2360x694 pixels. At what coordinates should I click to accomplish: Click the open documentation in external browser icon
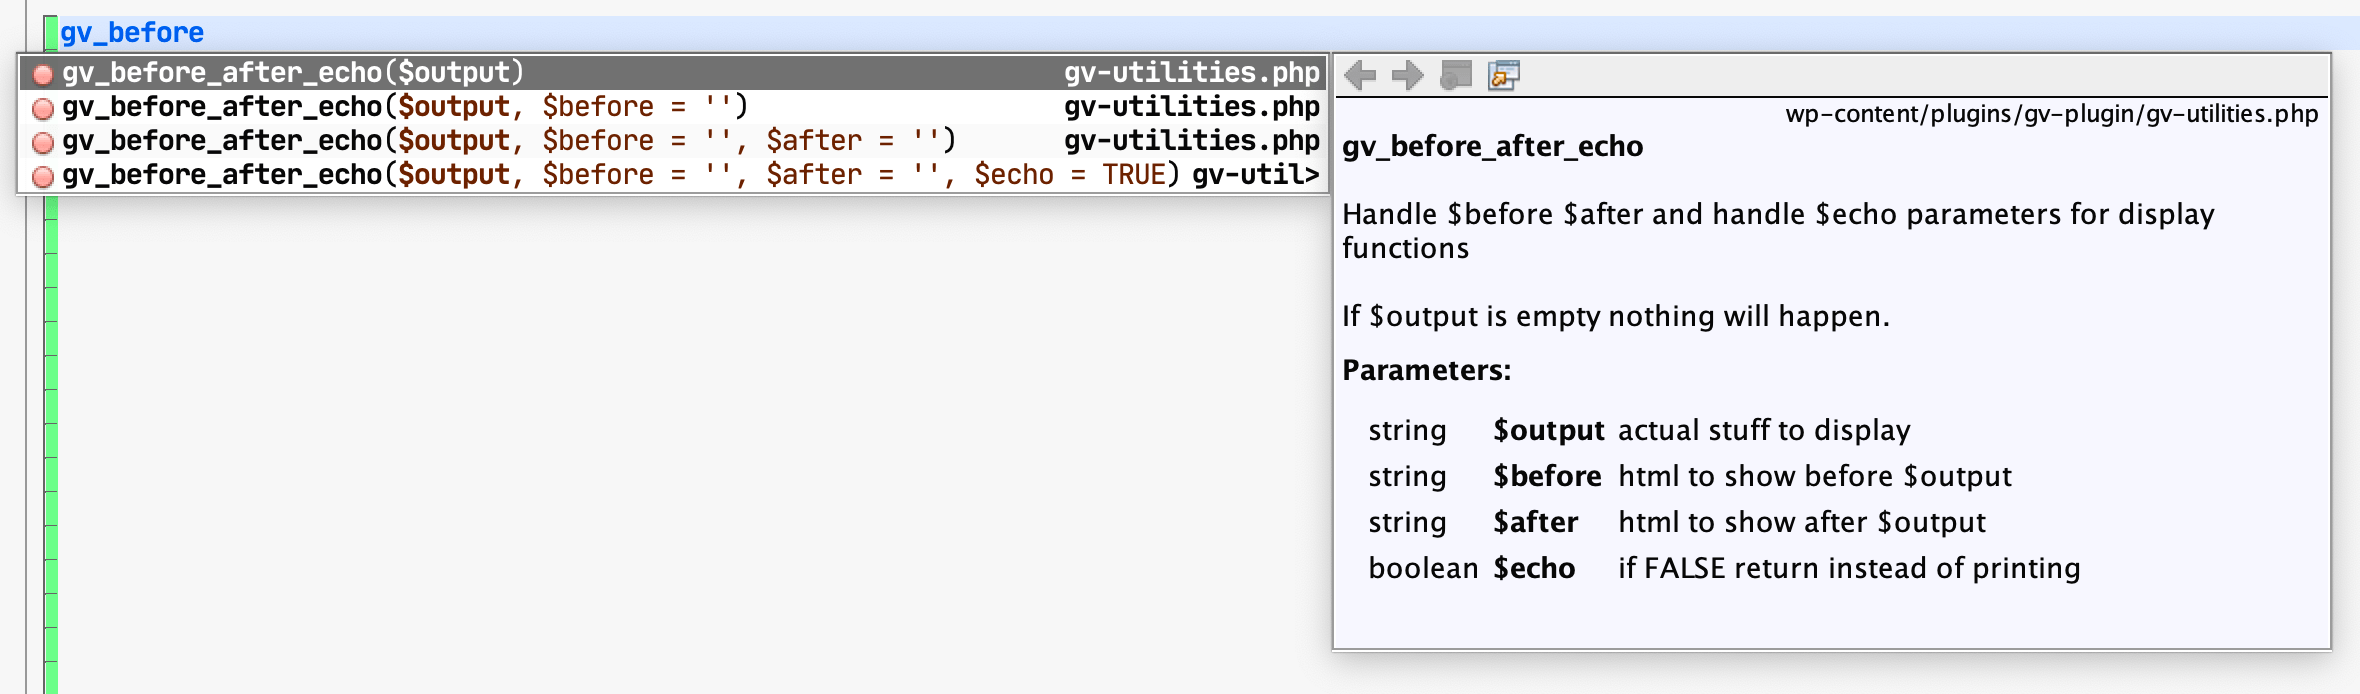1503,75
